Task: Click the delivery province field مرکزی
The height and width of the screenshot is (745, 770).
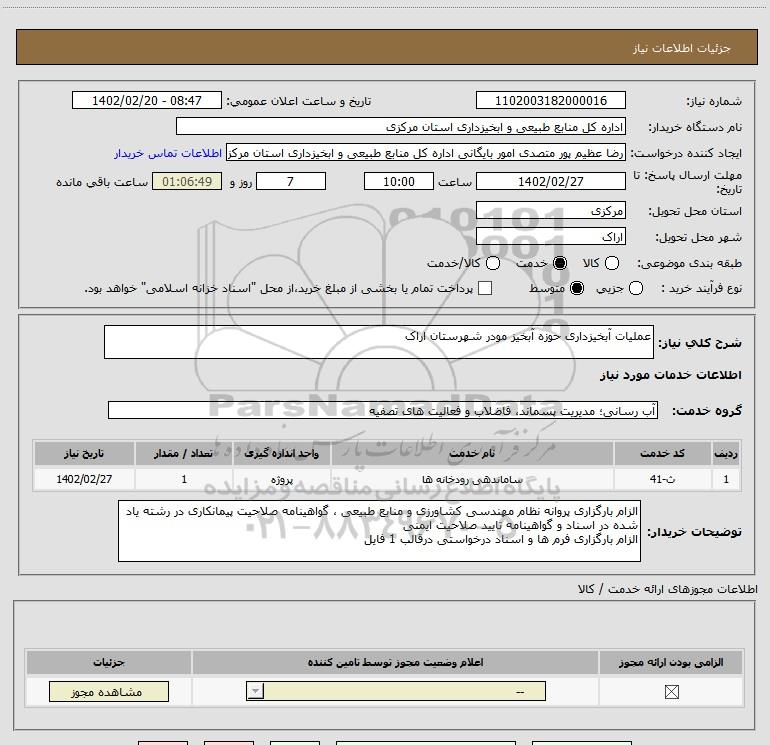Action: (550, 211)
